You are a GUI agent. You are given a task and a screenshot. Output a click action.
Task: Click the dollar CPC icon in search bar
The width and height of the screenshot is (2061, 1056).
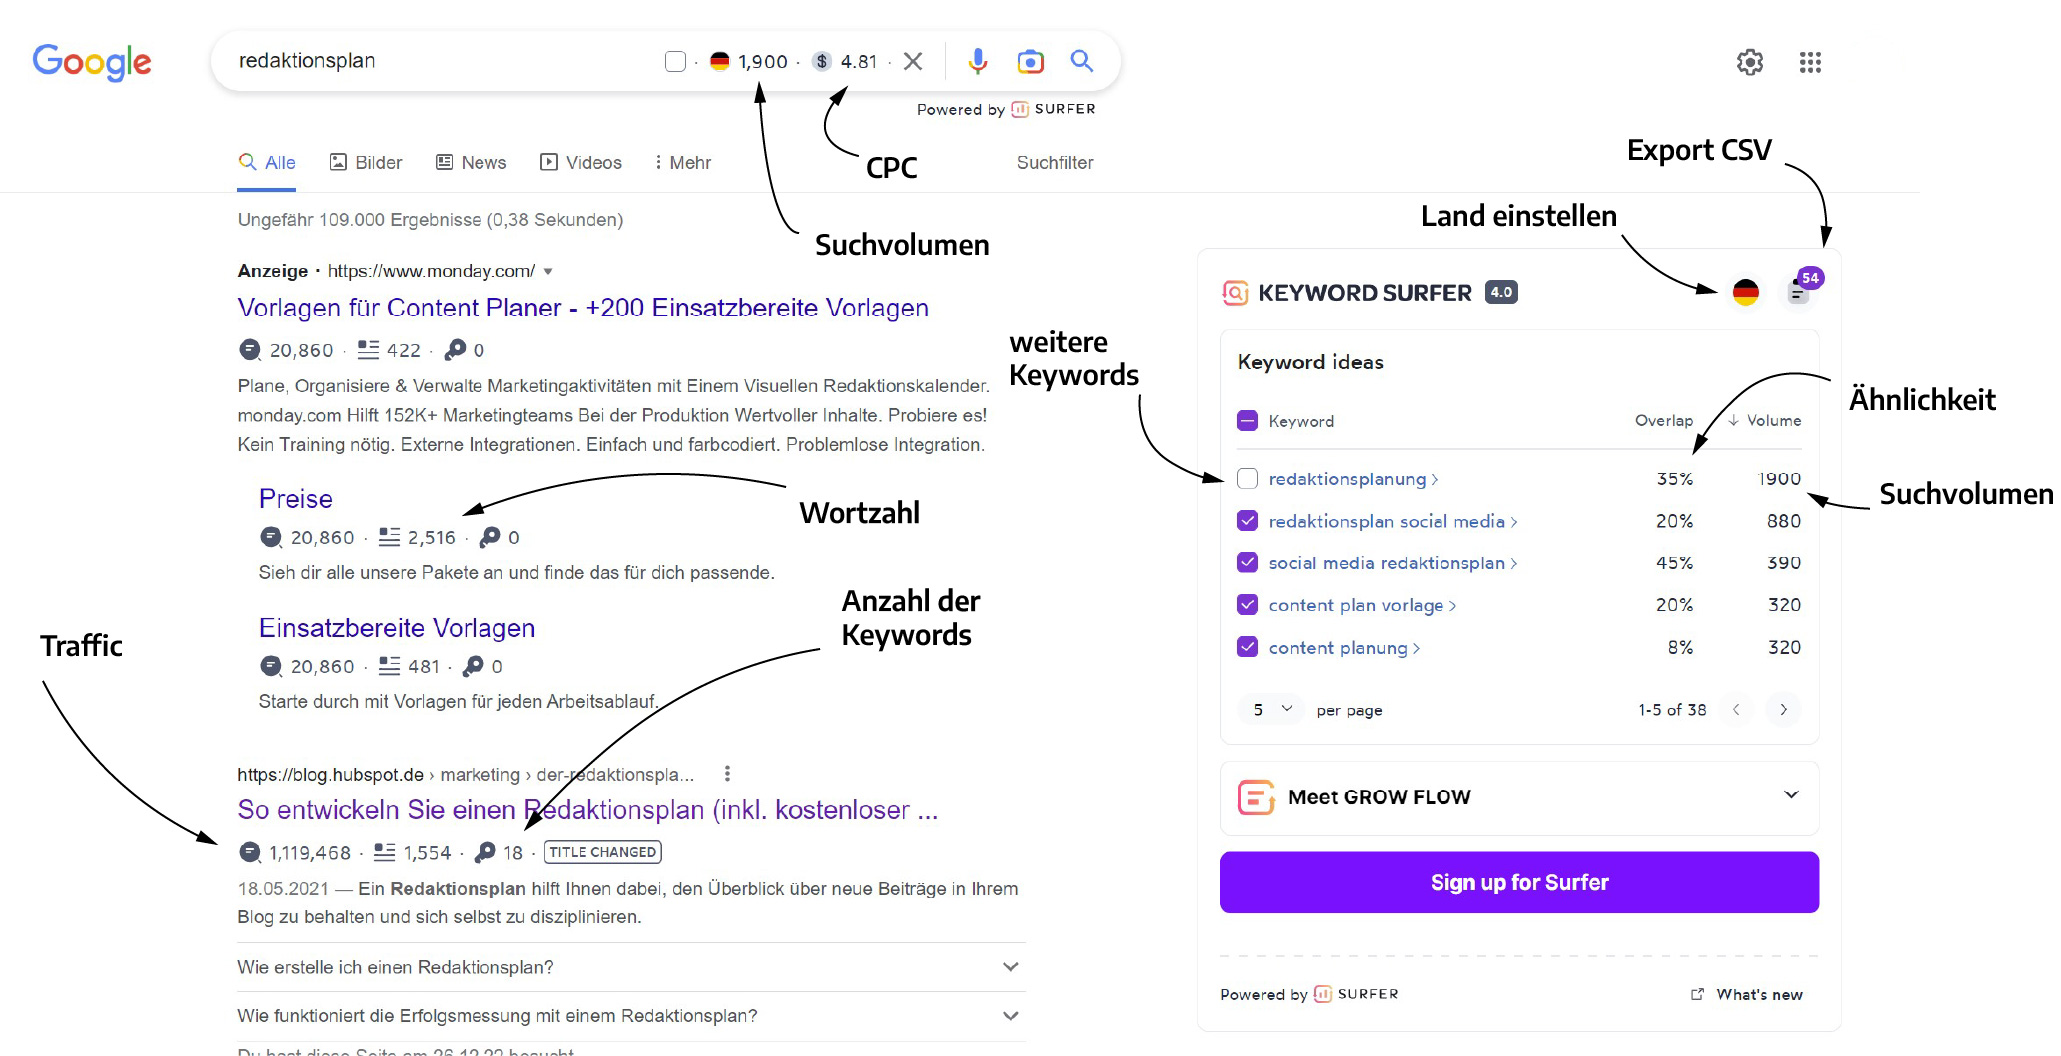point(821,61)
